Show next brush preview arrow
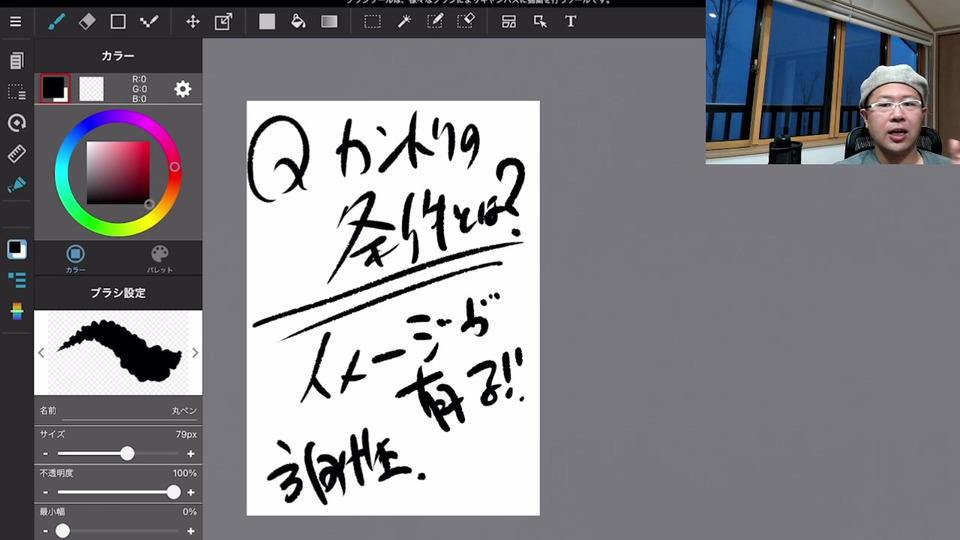Viewport: 960px width, 540px height. point(195,353)
